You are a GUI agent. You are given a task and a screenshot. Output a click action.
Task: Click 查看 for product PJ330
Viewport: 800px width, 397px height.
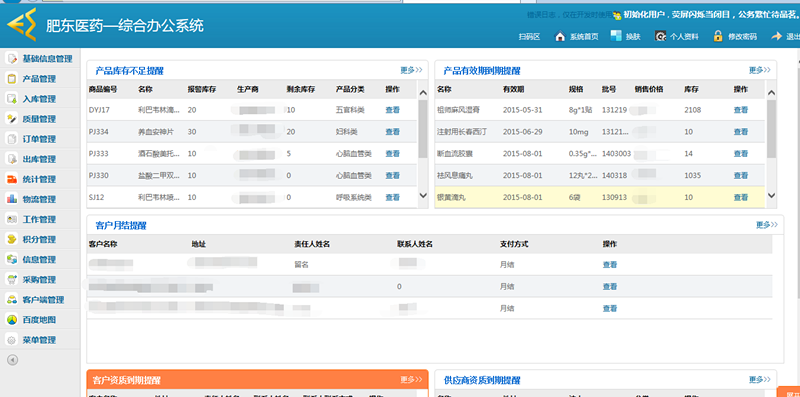[x=392, y=176]
